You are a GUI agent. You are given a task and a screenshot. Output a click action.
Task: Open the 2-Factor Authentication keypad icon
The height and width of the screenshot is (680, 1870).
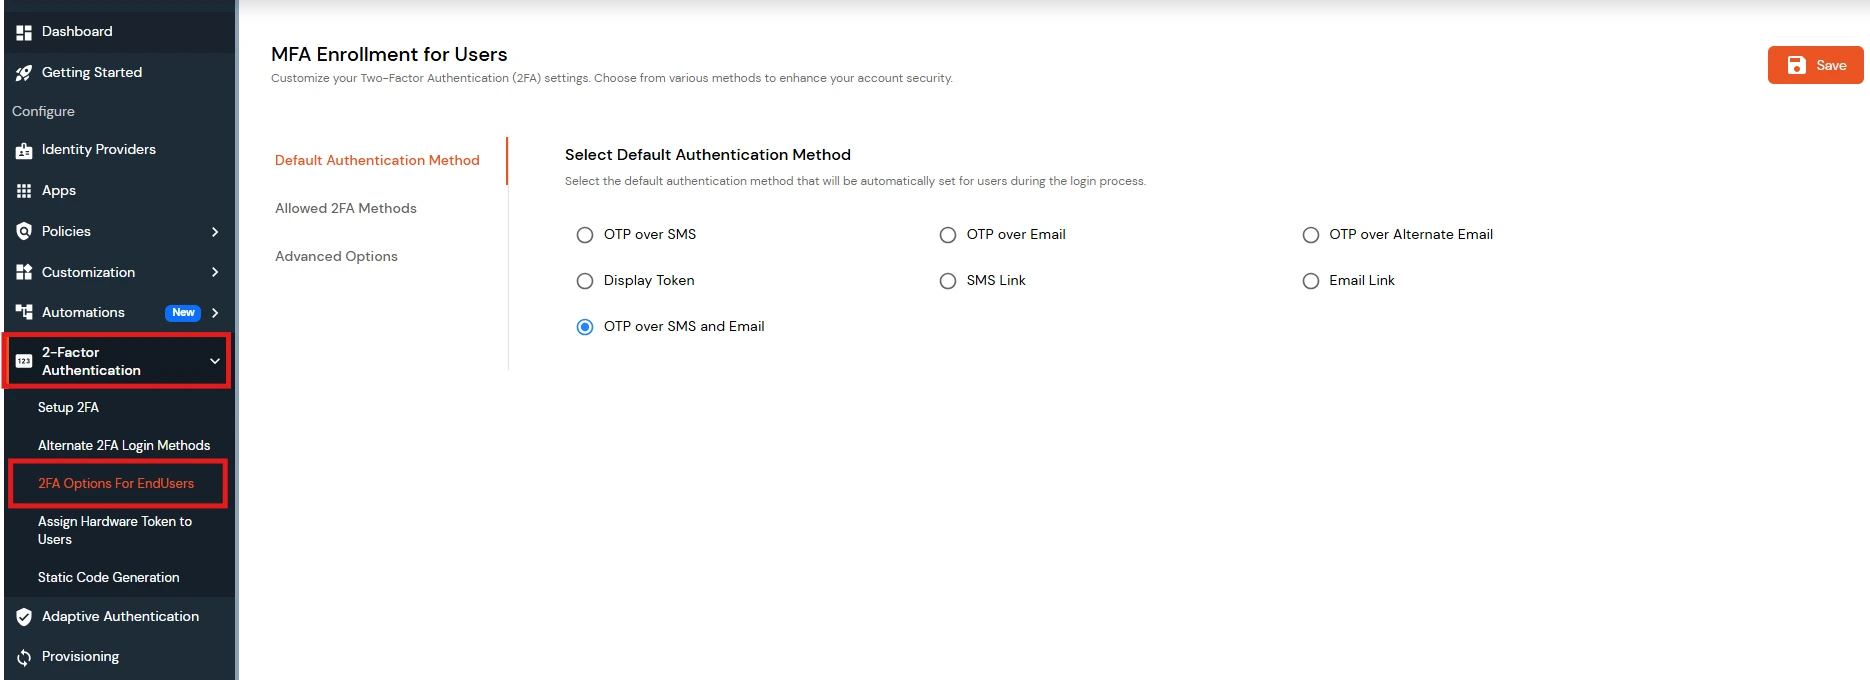(x=23, y=361)
